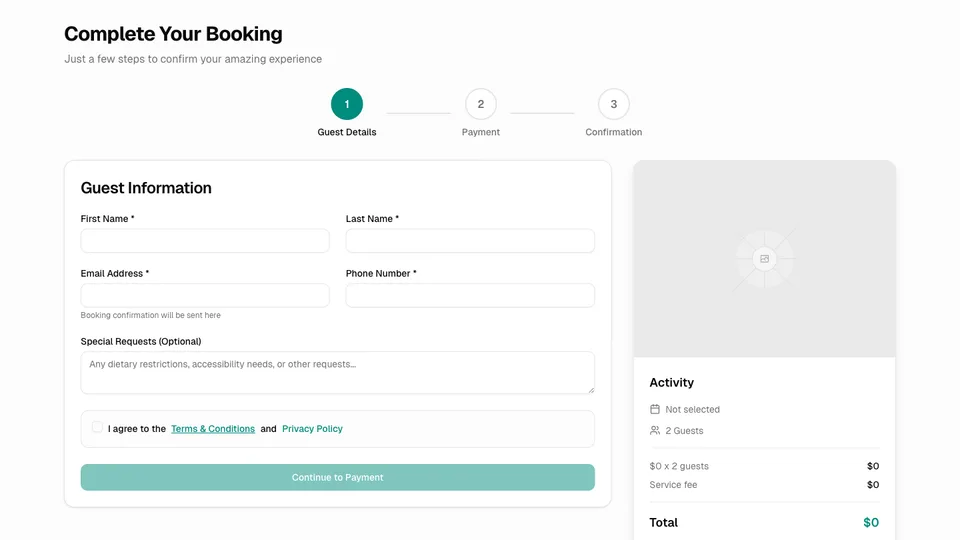Image resolution: width=960 pixels, height=540 pixels.
Task: Focus the First Name input field
Action: (x=205, y=241)
